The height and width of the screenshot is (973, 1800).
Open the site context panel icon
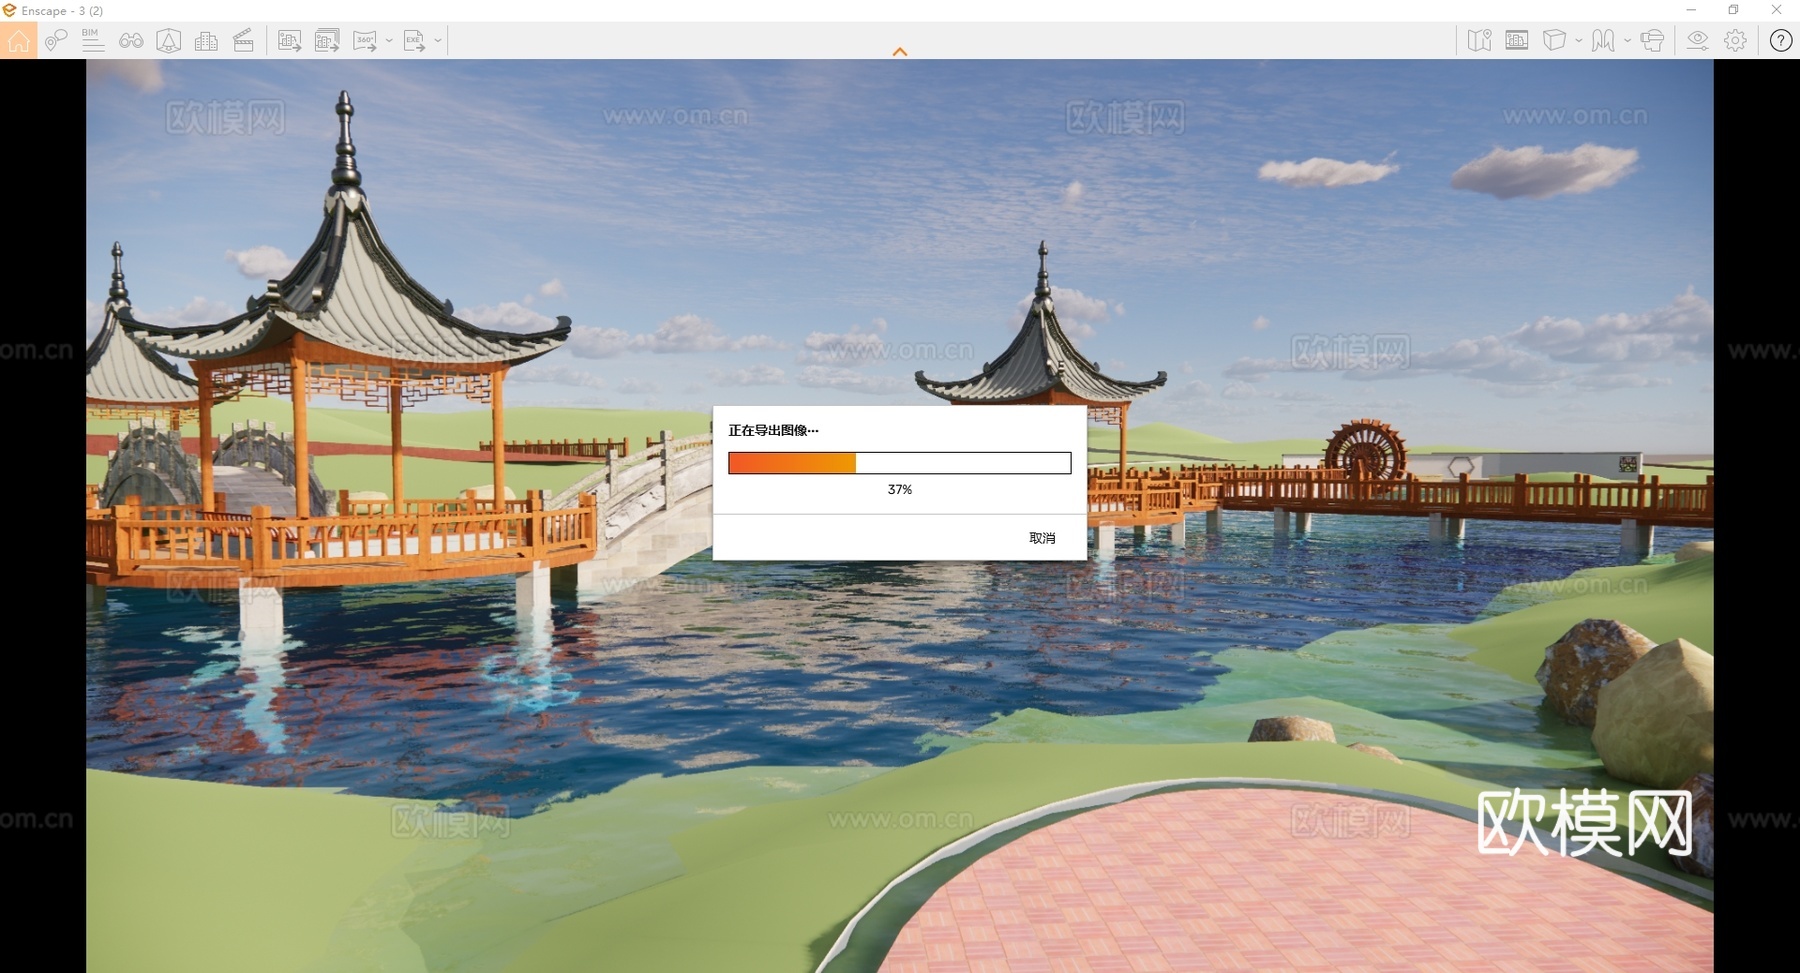click(1517, 41)
